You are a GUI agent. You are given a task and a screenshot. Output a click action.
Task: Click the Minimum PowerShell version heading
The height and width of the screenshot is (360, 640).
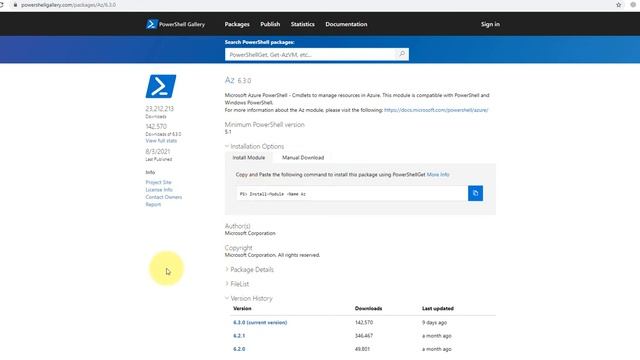tap(264, 124)
